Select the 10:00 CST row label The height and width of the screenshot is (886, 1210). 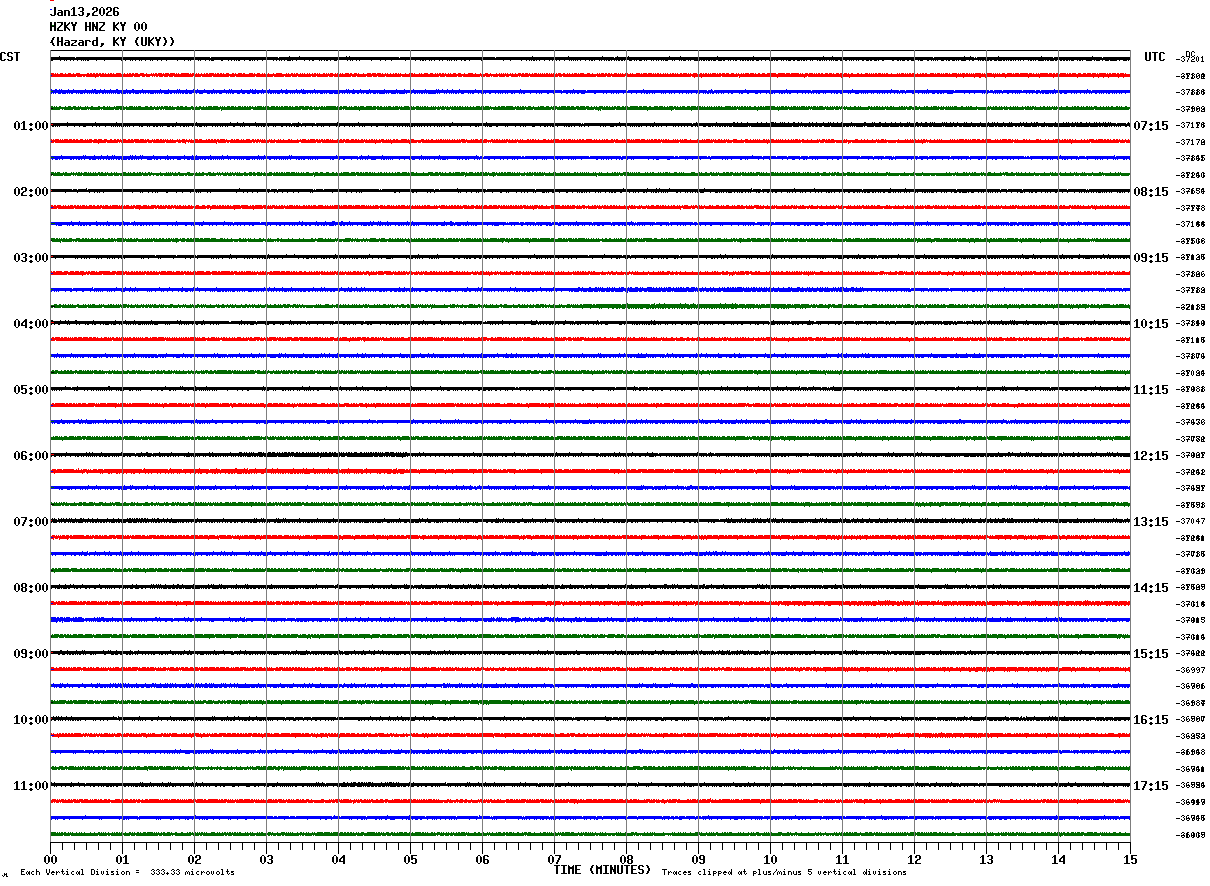pyautogui.click(x=31, y=720)
